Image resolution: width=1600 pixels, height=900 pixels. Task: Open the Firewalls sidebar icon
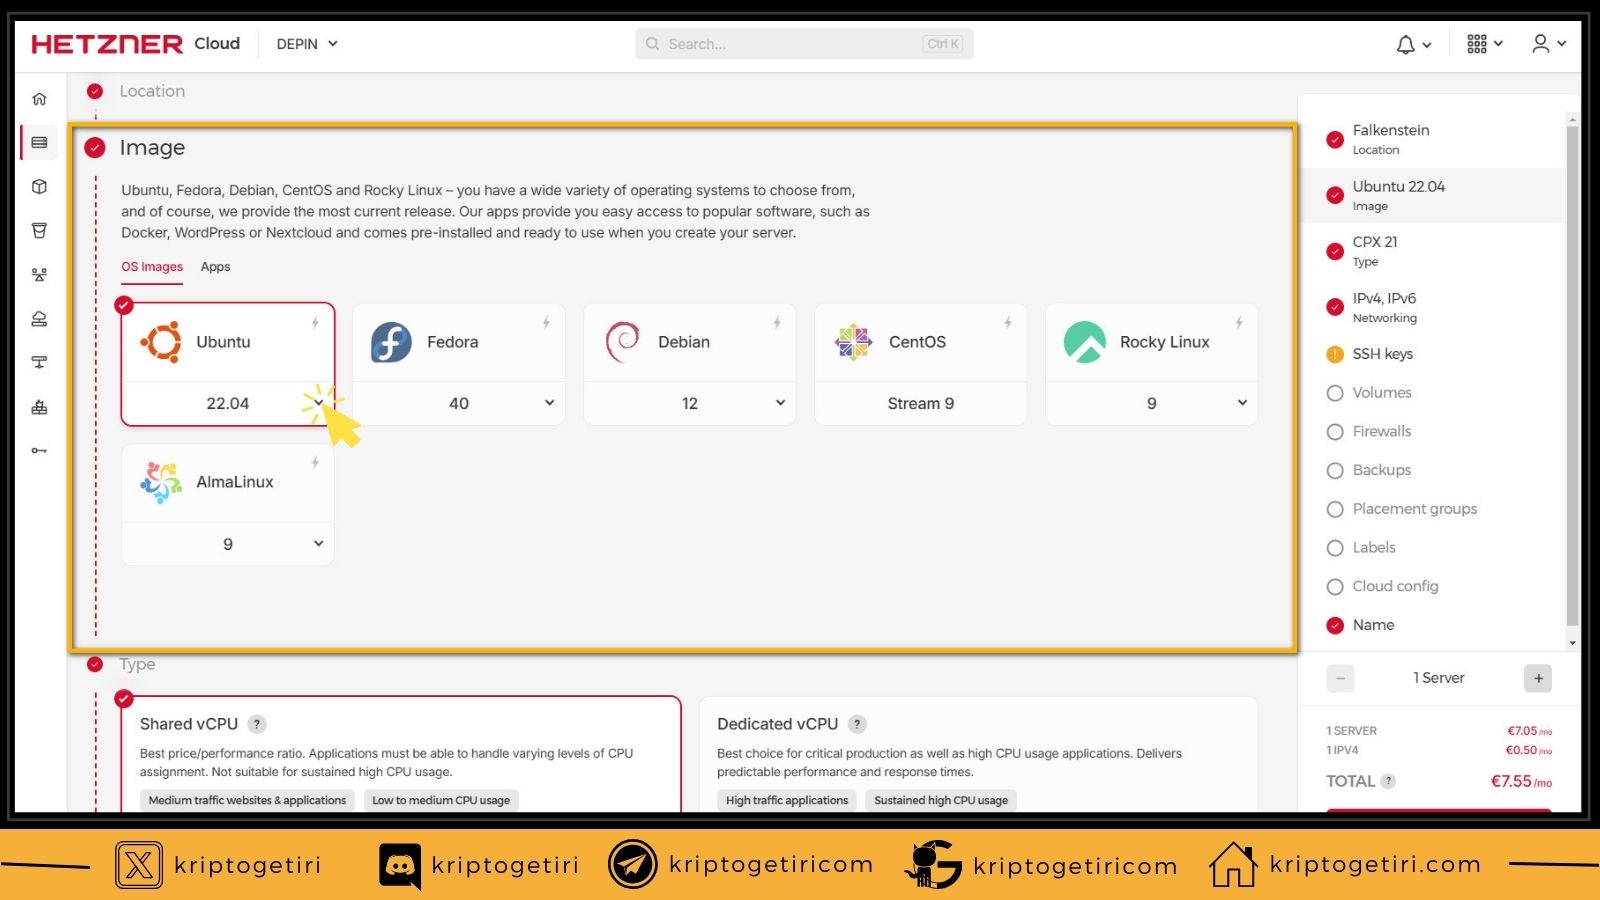[x=39, y=407]
